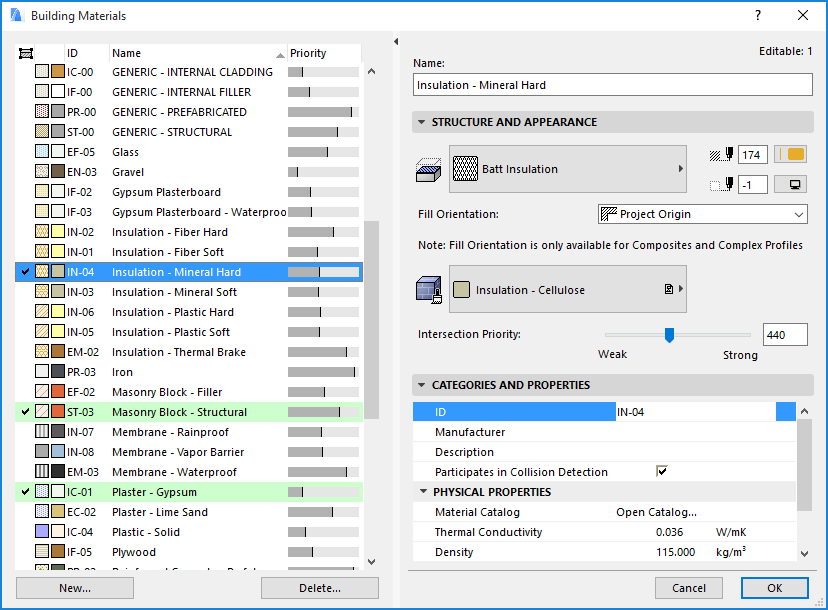This screenshot has height=610, width=828.
Task: Click the cut fill background pen icon
Action: pyautogui.click(x=721, y=184)
